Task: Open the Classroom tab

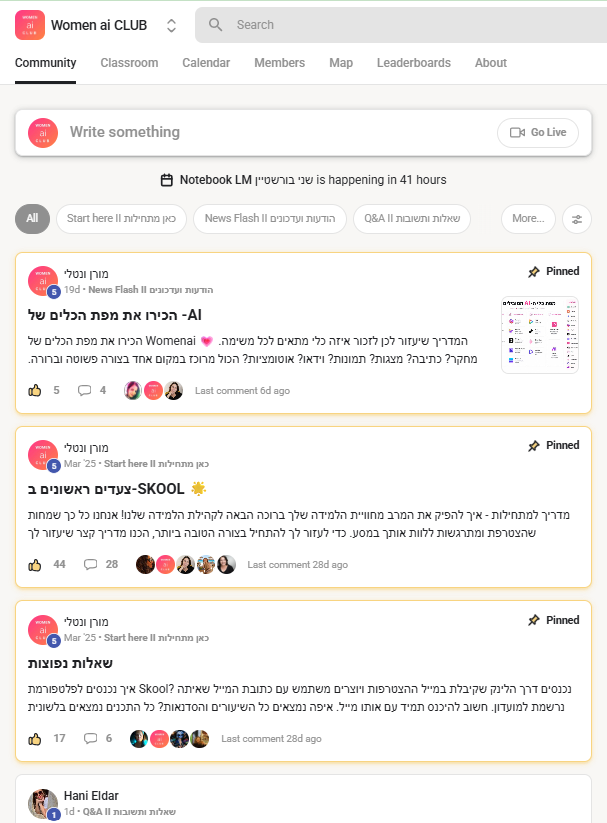Action: [129, 63]
